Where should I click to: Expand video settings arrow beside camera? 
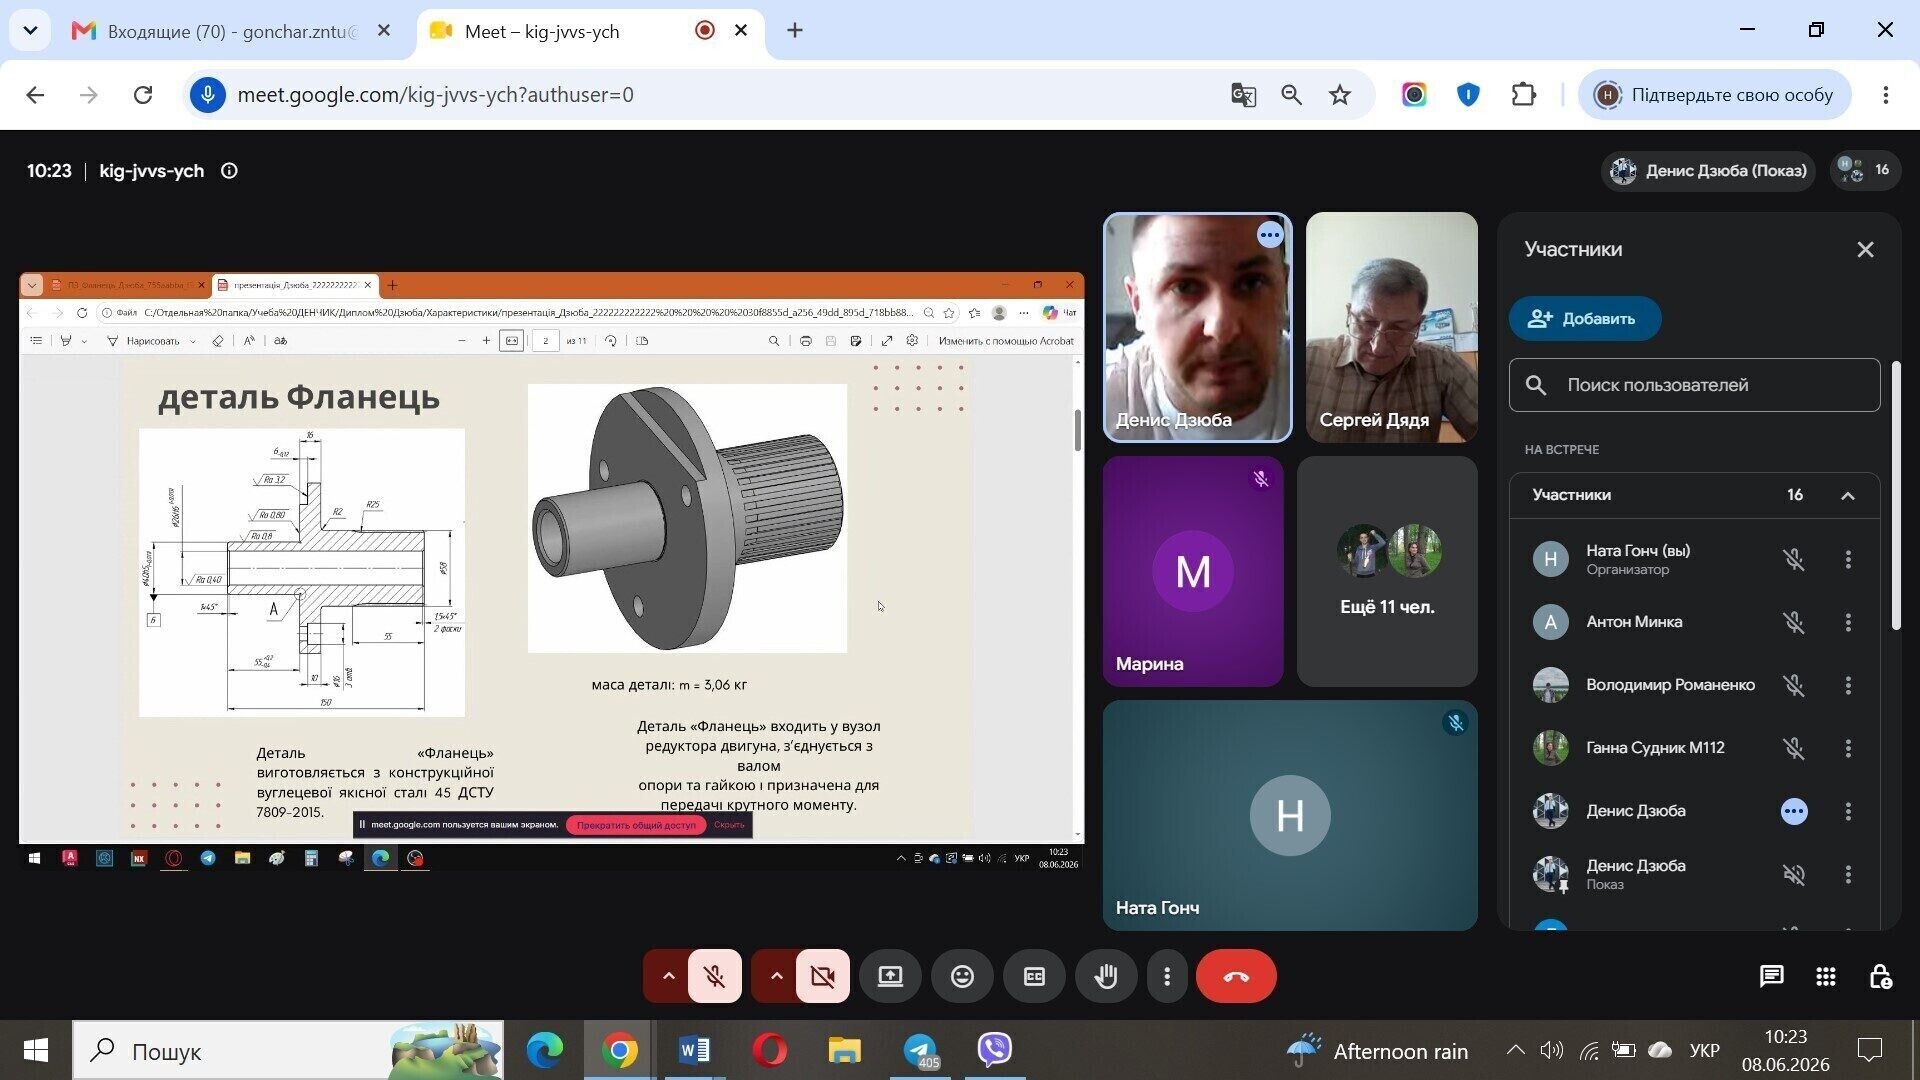776,976
